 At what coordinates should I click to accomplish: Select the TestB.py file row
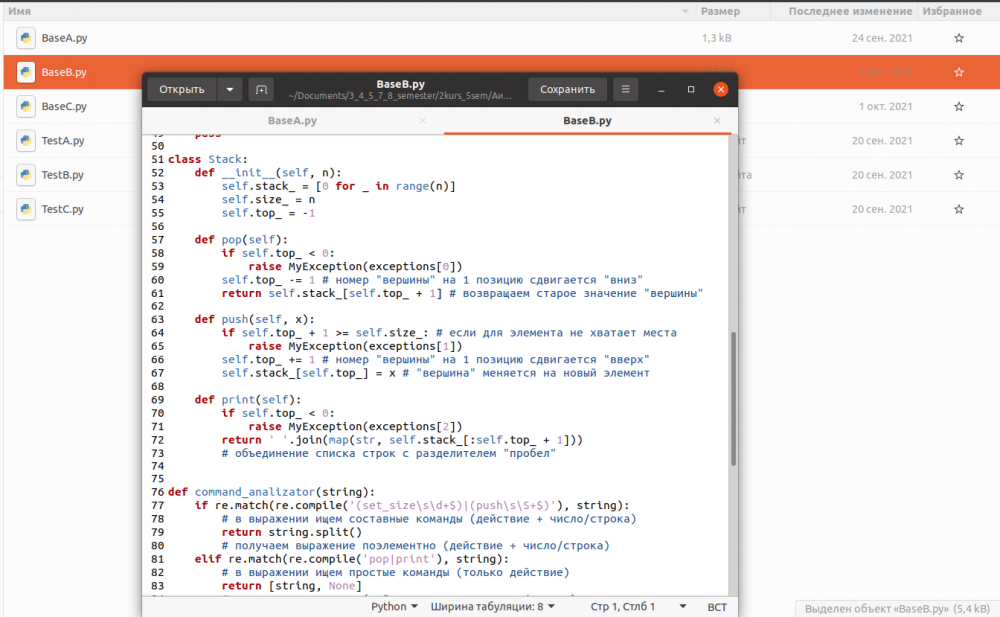pos(62,175)
